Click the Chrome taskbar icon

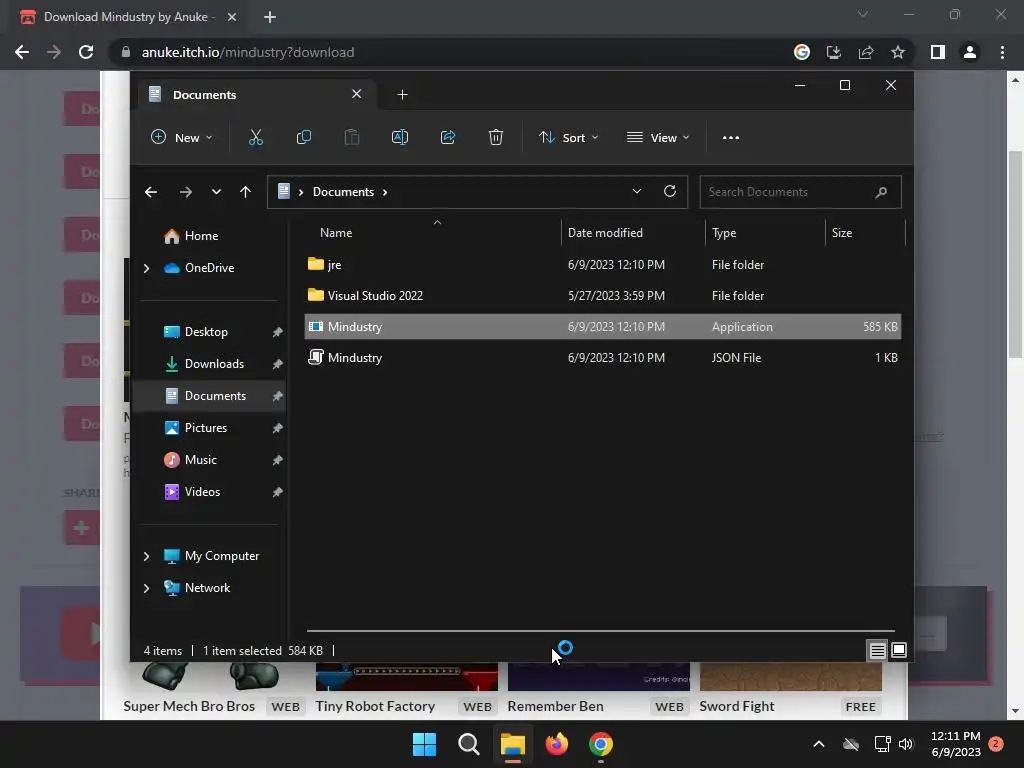[x=601, y=744]
